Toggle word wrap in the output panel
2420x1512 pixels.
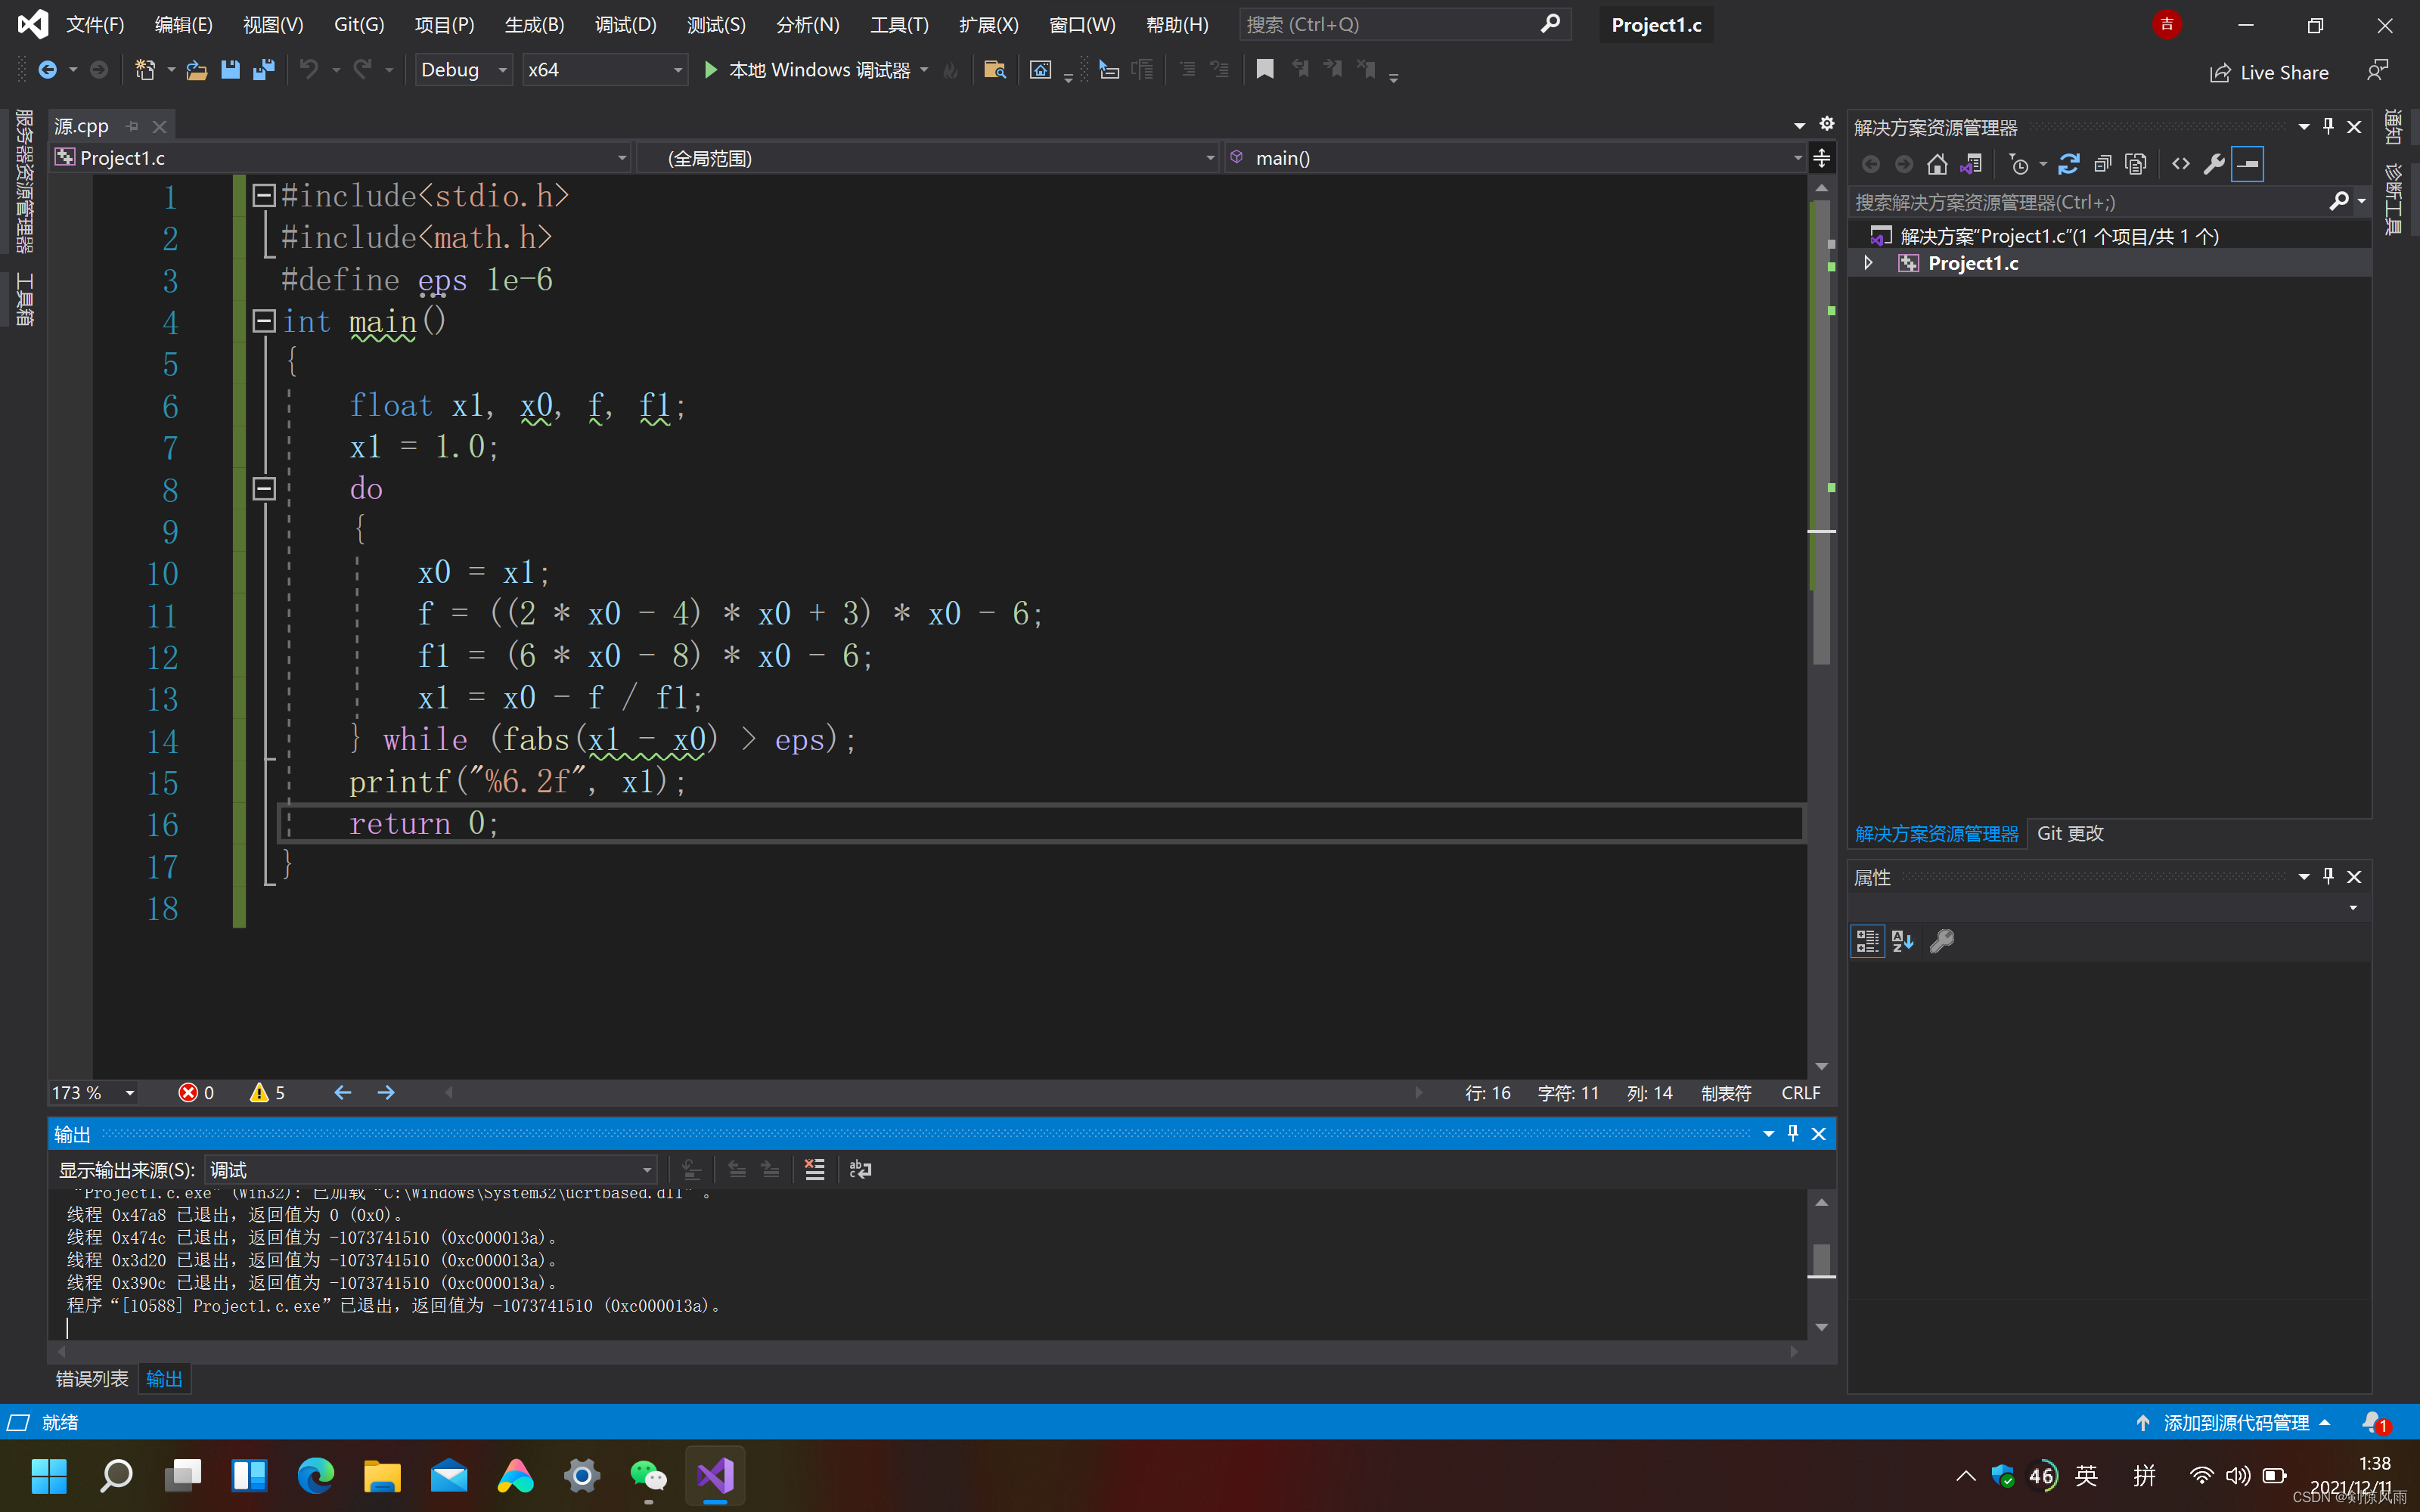pyautogui.click(x=860, y=1169)
